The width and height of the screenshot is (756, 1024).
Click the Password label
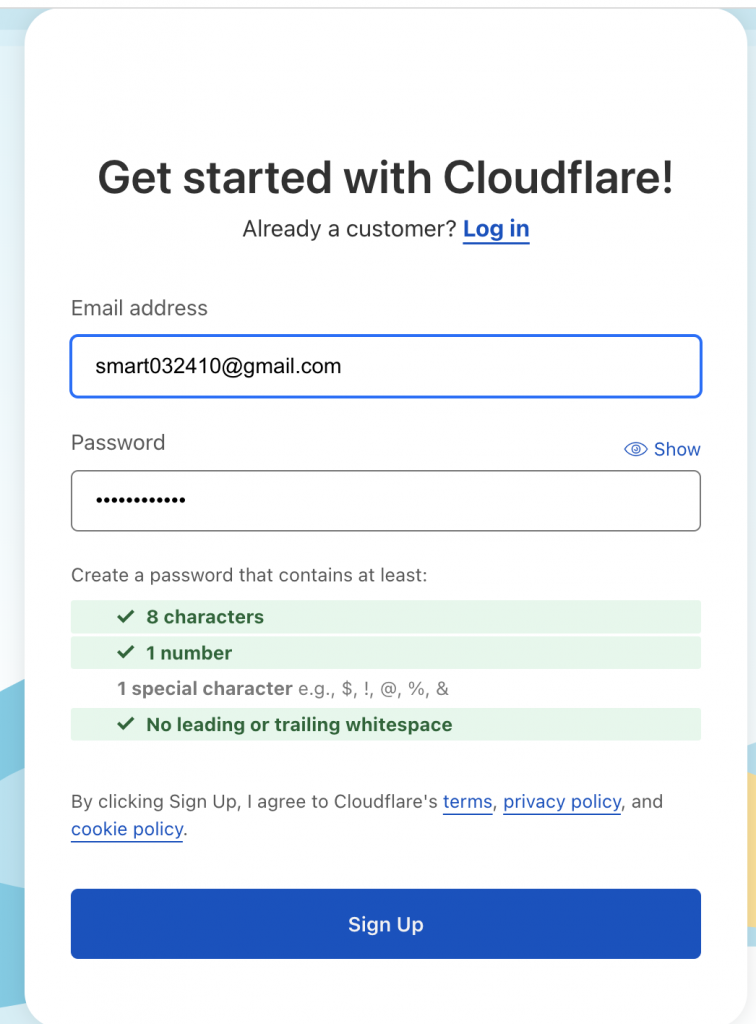pos(118,443)
